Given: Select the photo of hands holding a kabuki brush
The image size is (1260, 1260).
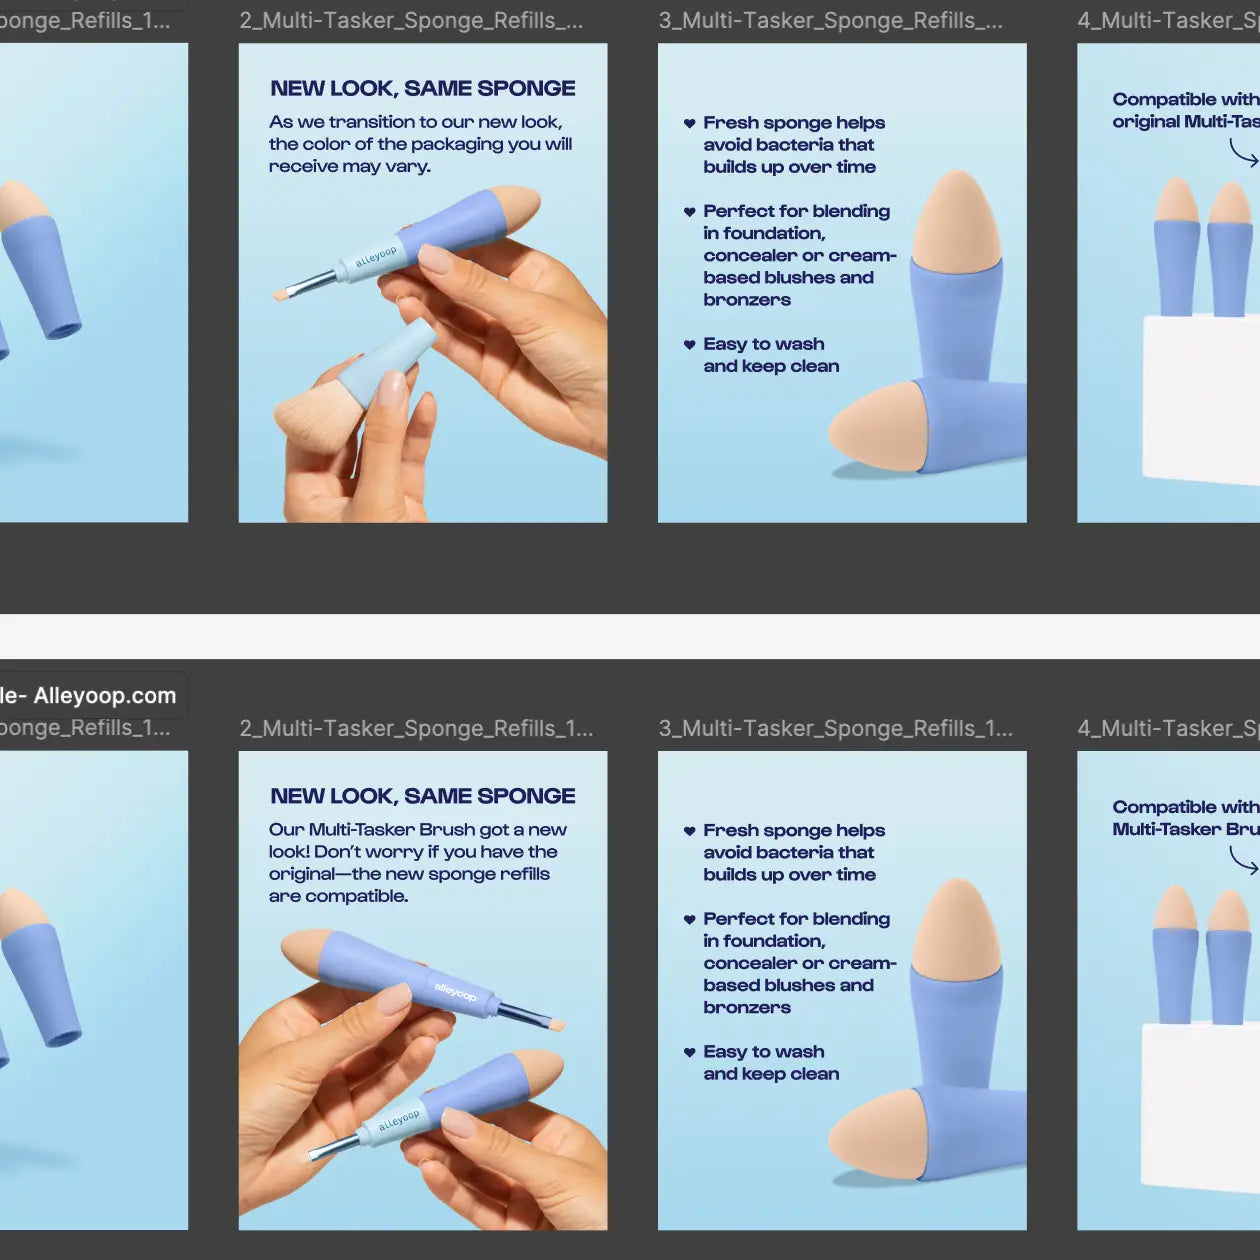Looking at the screenshot, I should [440, 355].
